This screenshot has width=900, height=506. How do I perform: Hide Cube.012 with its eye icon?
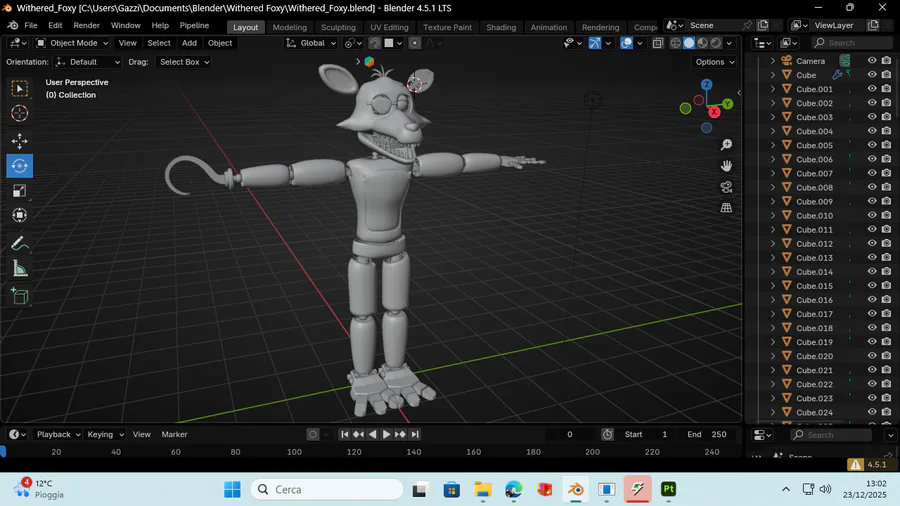tap(872, 243)
